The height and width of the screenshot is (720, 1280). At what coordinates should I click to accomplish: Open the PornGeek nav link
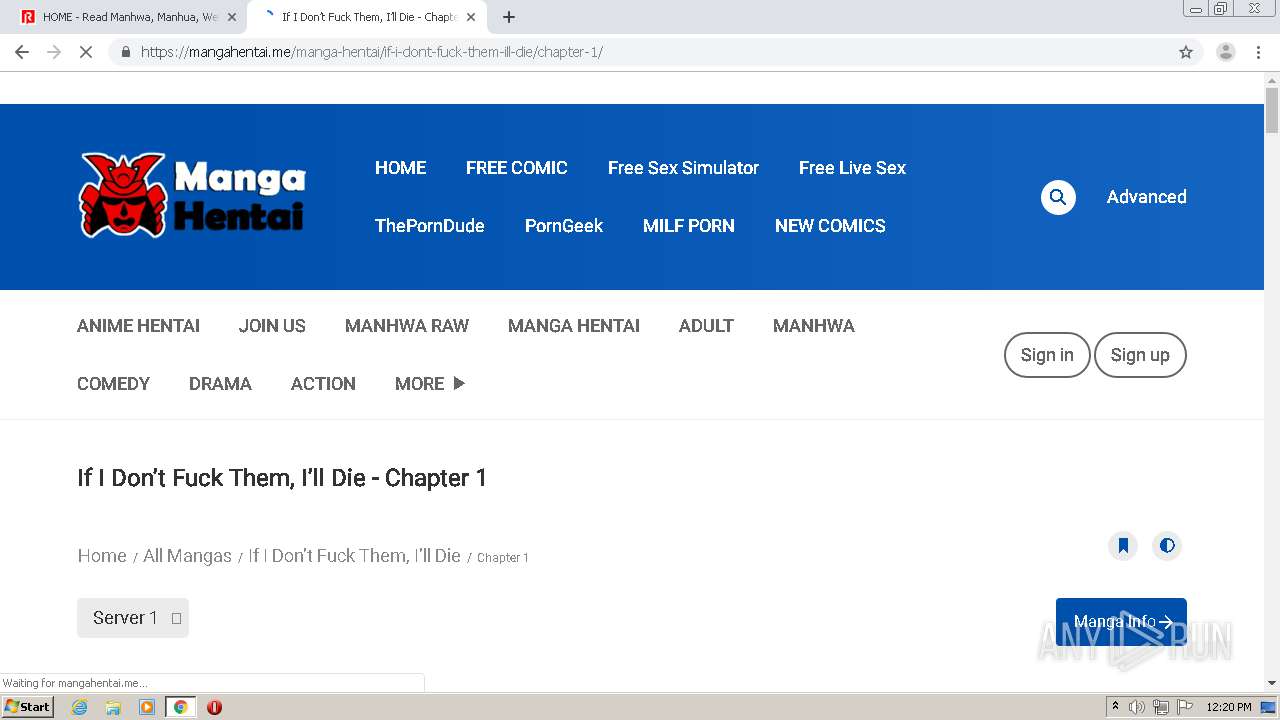[564, 226]
